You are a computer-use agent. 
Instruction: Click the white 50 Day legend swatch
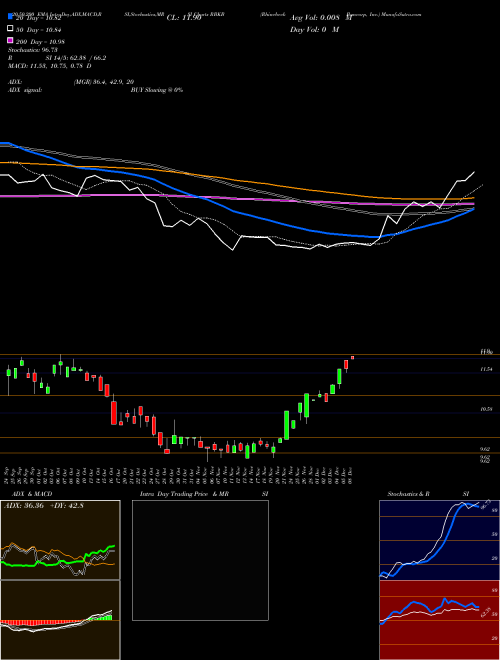tap(10, 29)
